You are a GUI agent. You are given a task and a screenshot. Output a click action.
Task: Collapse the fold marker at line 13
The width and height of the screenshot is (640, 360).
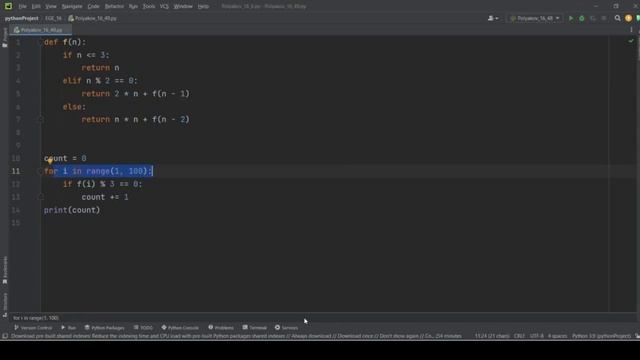pyautogui.click(x=41, y=197)
